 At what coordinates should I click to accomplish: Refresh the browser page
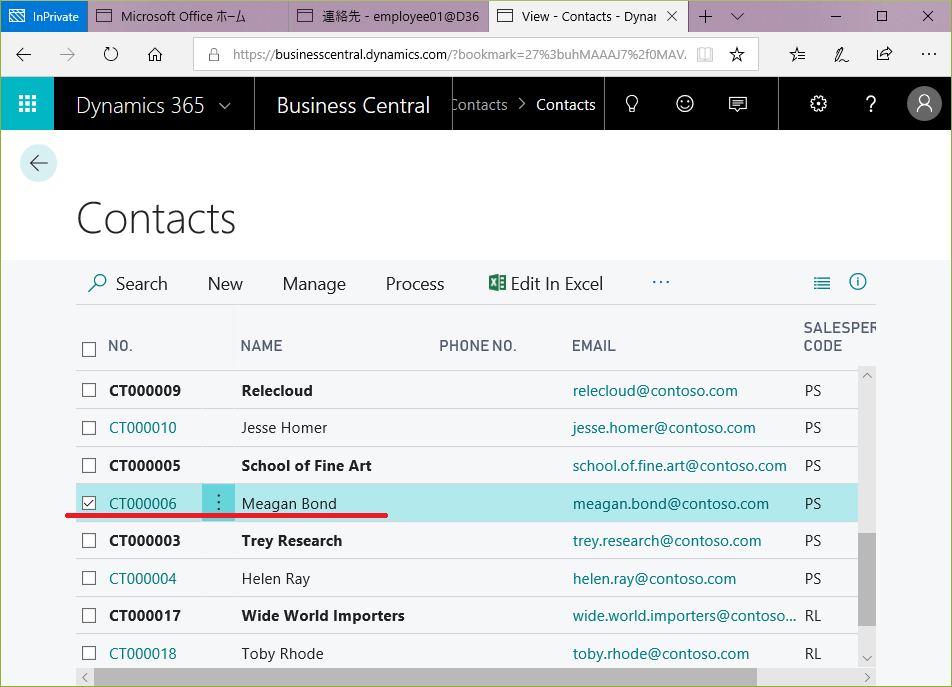pos(110,55)
